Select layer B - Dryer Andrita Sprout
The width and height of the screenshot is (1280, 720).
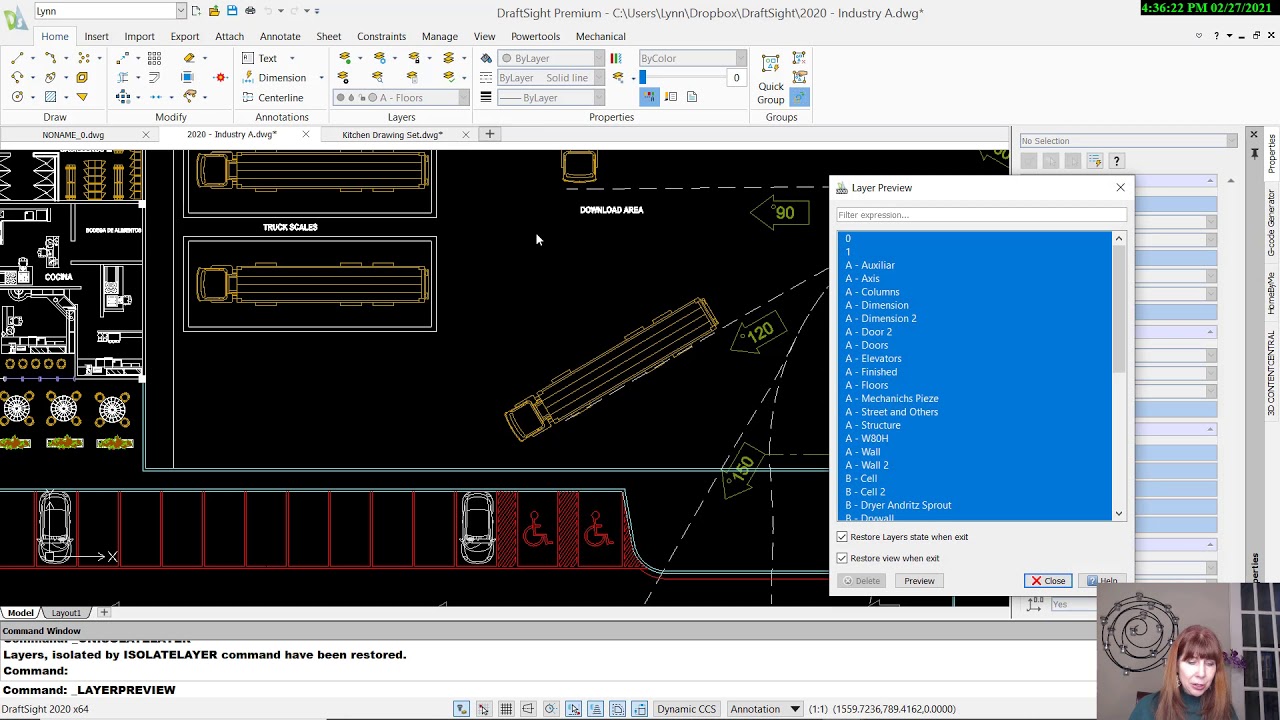898,505
